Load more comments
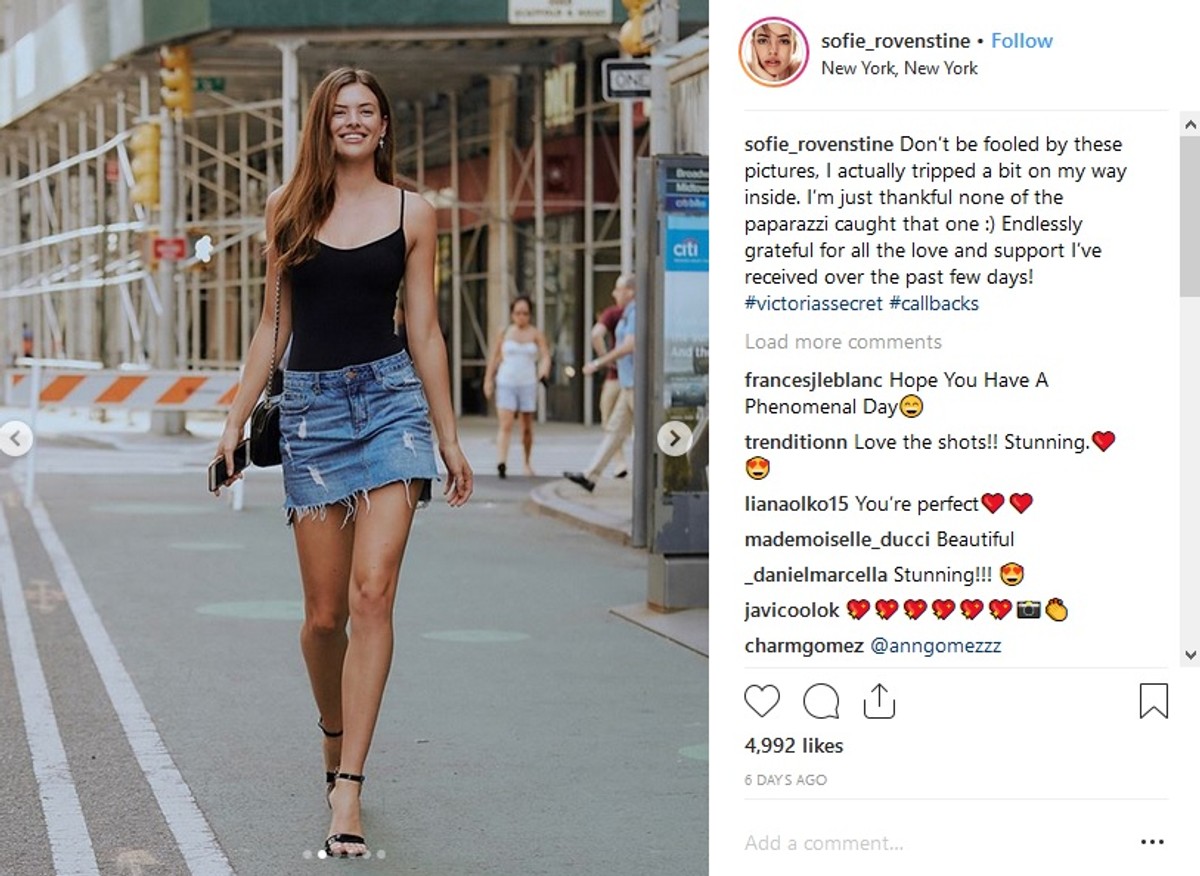Image resolution: width=1200 pixels, height=876 pixels. pos(843,342)
